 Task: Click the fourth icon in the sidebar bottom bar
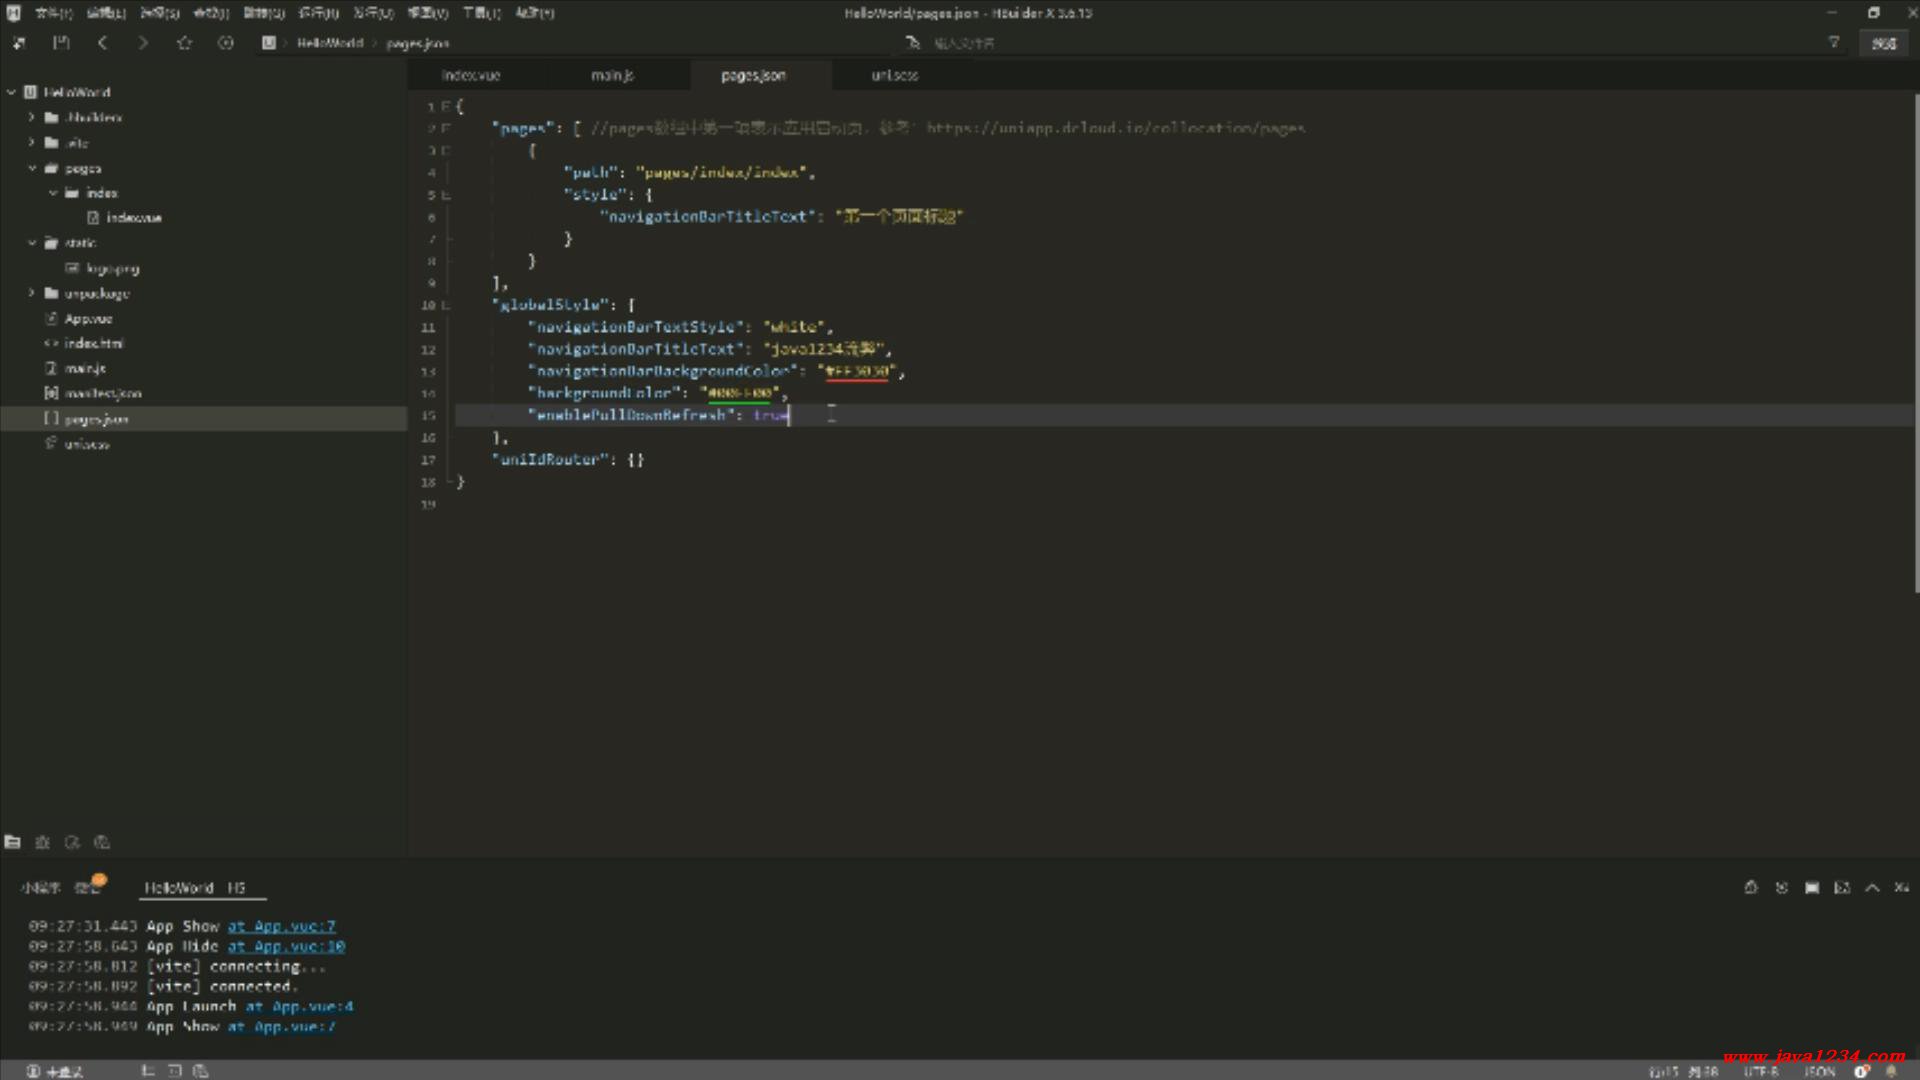pos(102,842)
